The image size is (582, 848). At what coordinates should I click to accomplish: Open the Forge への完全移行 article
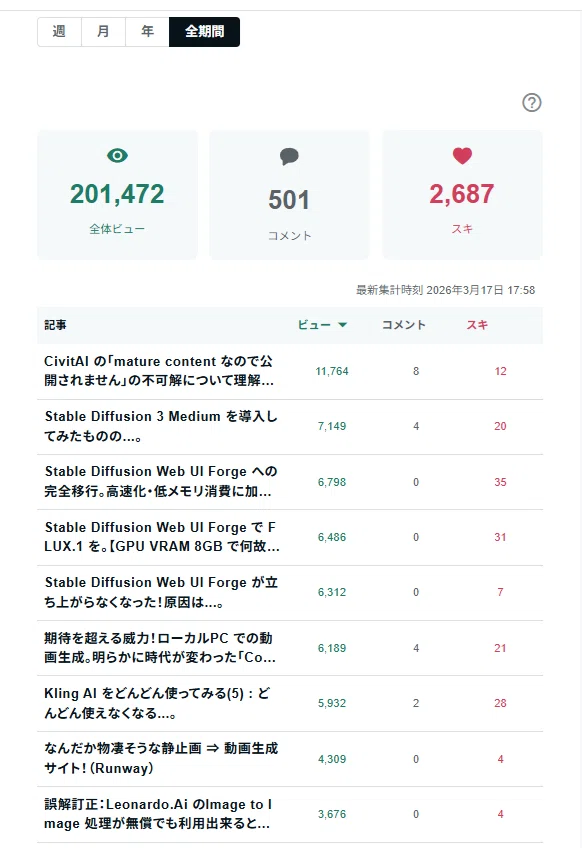coord(161,481)
